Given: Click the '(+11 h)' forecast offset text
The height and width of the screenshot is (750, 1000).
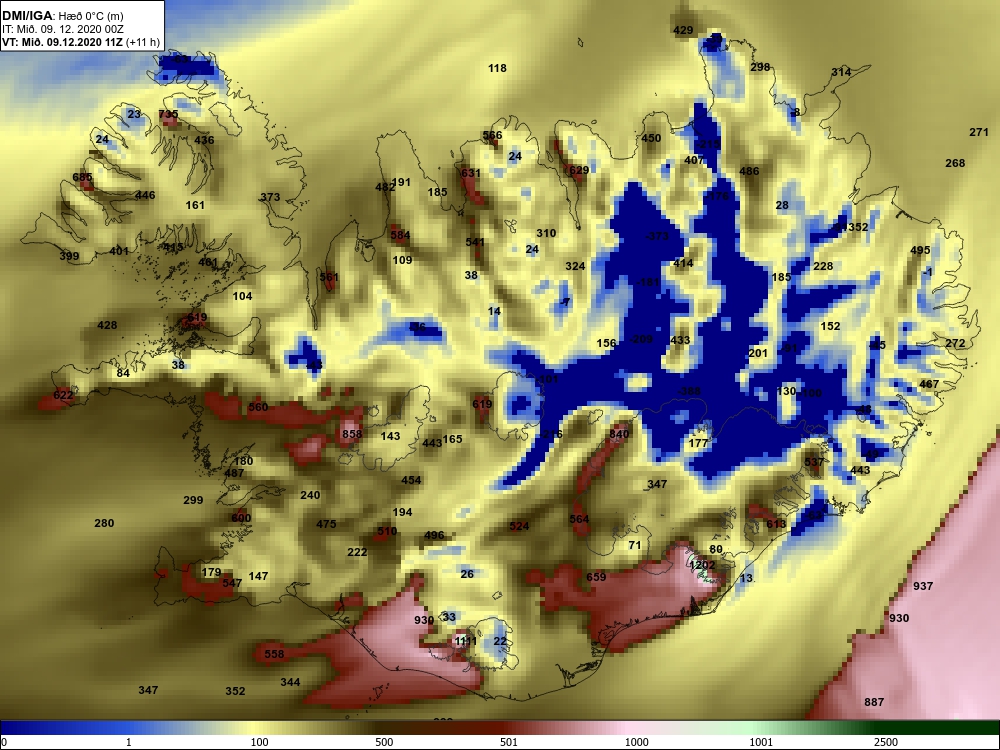Looking at the screenshot, I should coord(143,43).
